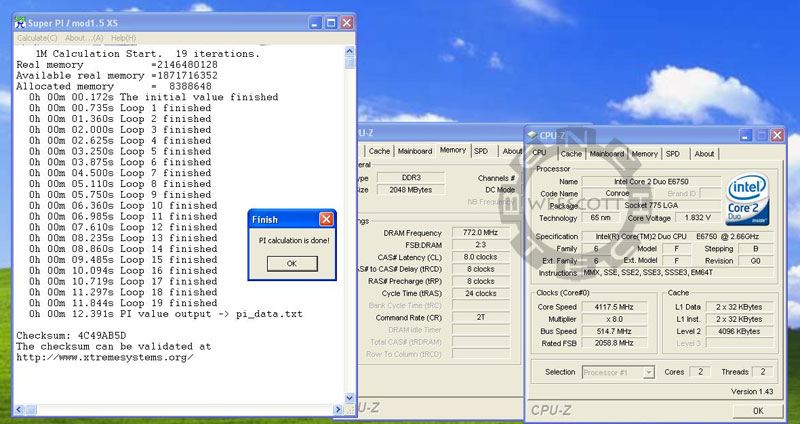Click the 'Loop 1 finished' line
Viewport: 800px width, 424px height.
(x=120, y=108)
